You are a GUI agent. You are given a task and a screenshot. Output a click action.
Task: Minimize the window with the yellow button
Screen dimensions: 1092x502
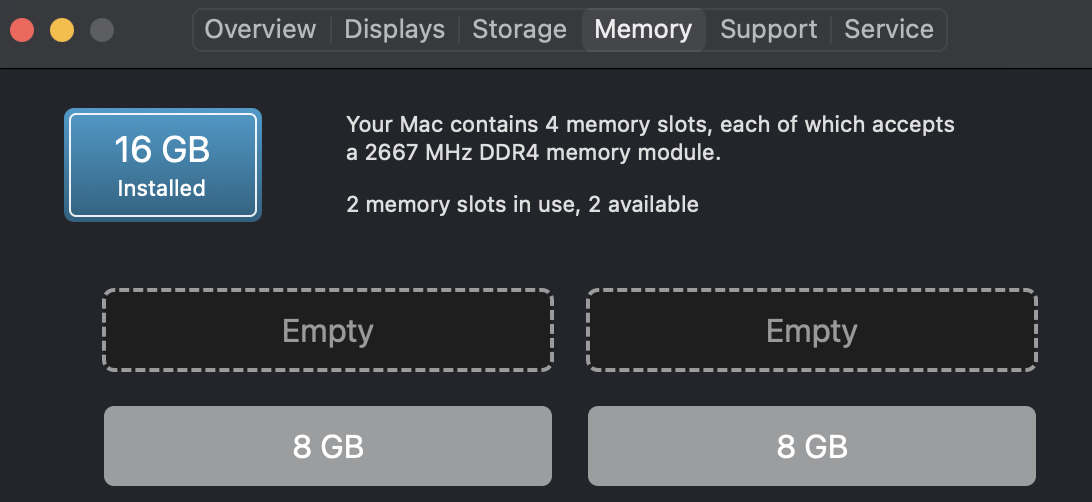pos(61,29)
